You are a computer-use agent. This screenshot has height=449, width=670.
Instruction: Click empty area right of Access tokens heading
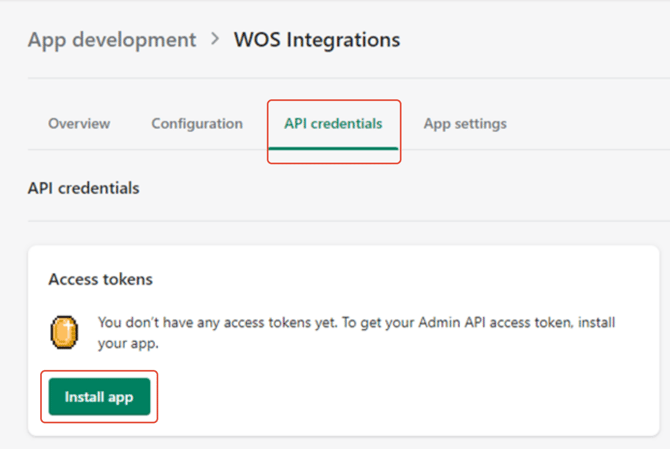coord(400,280)
